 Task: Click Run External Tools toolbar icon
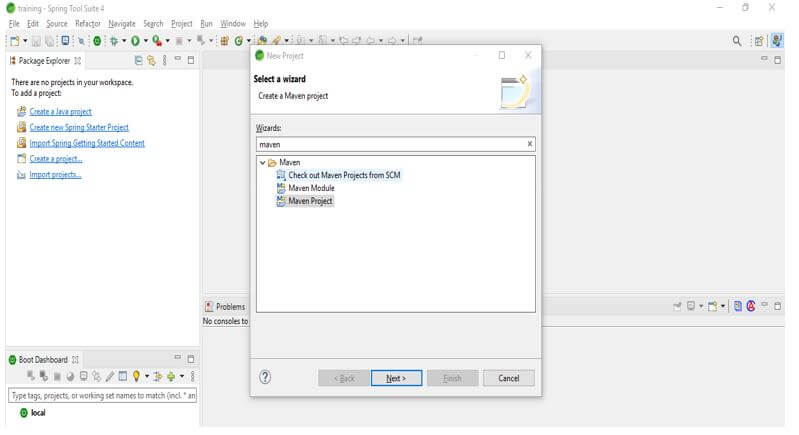pyautogui.click(x=157, y=41)
